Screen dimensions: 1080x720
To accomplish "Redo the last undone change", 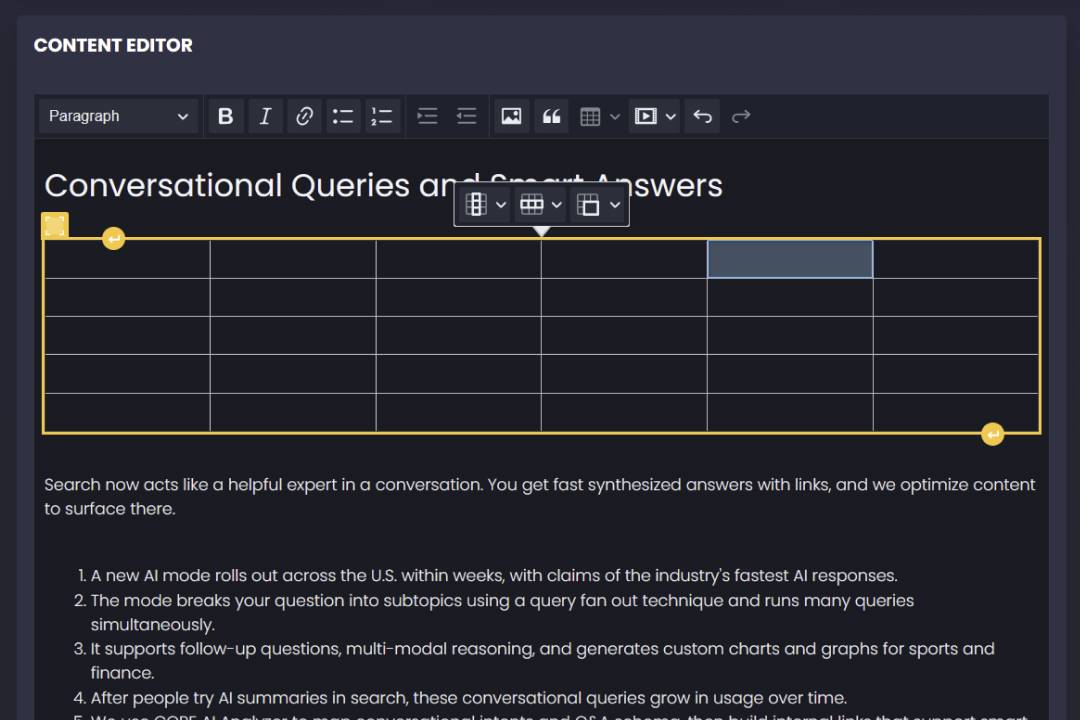I will pyautogui.click(x=741, y=116).
